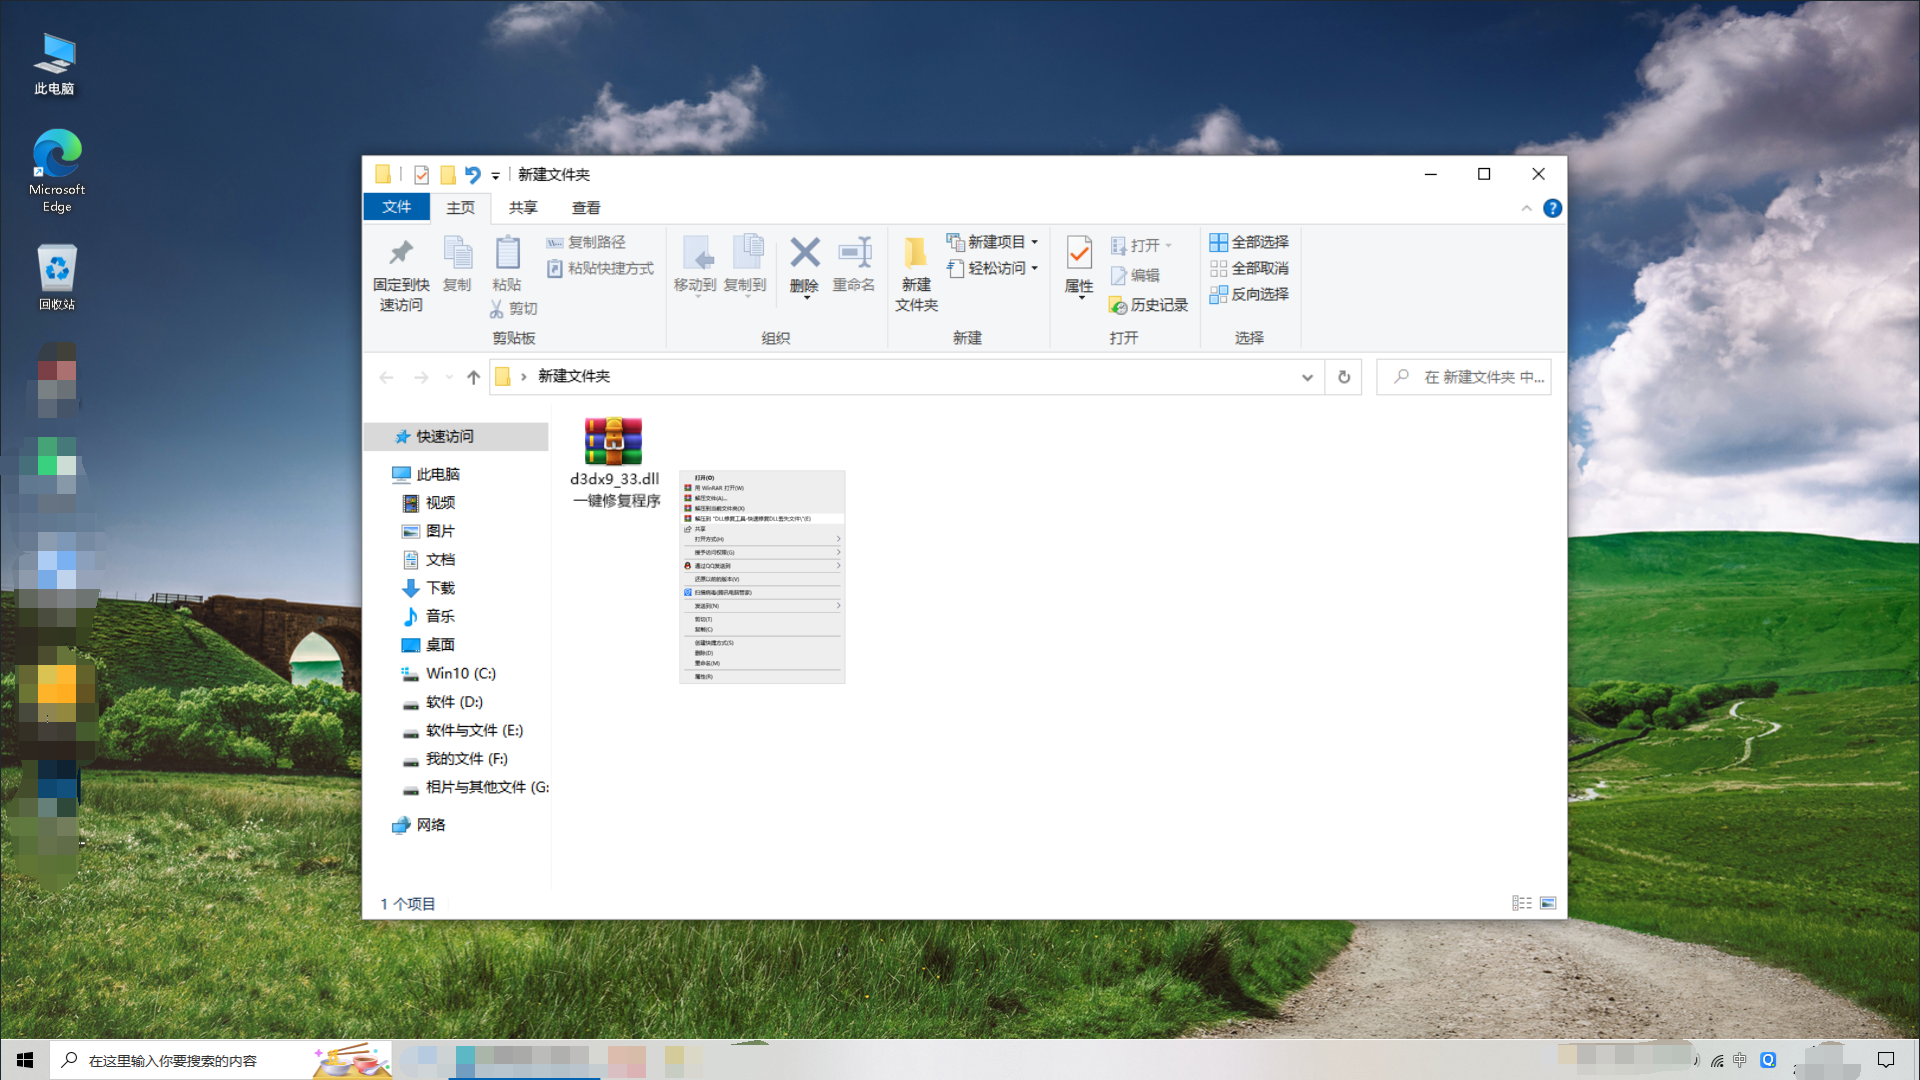Open the address bar history dropdown

[1307, 377]
